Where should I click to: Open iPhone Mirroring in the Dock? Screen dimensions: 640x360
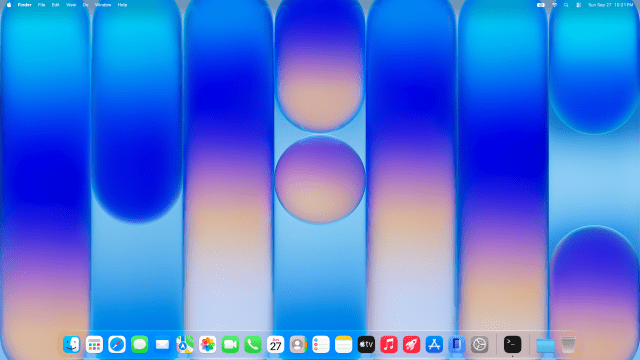pyautogui.click(x=457, y=344)
